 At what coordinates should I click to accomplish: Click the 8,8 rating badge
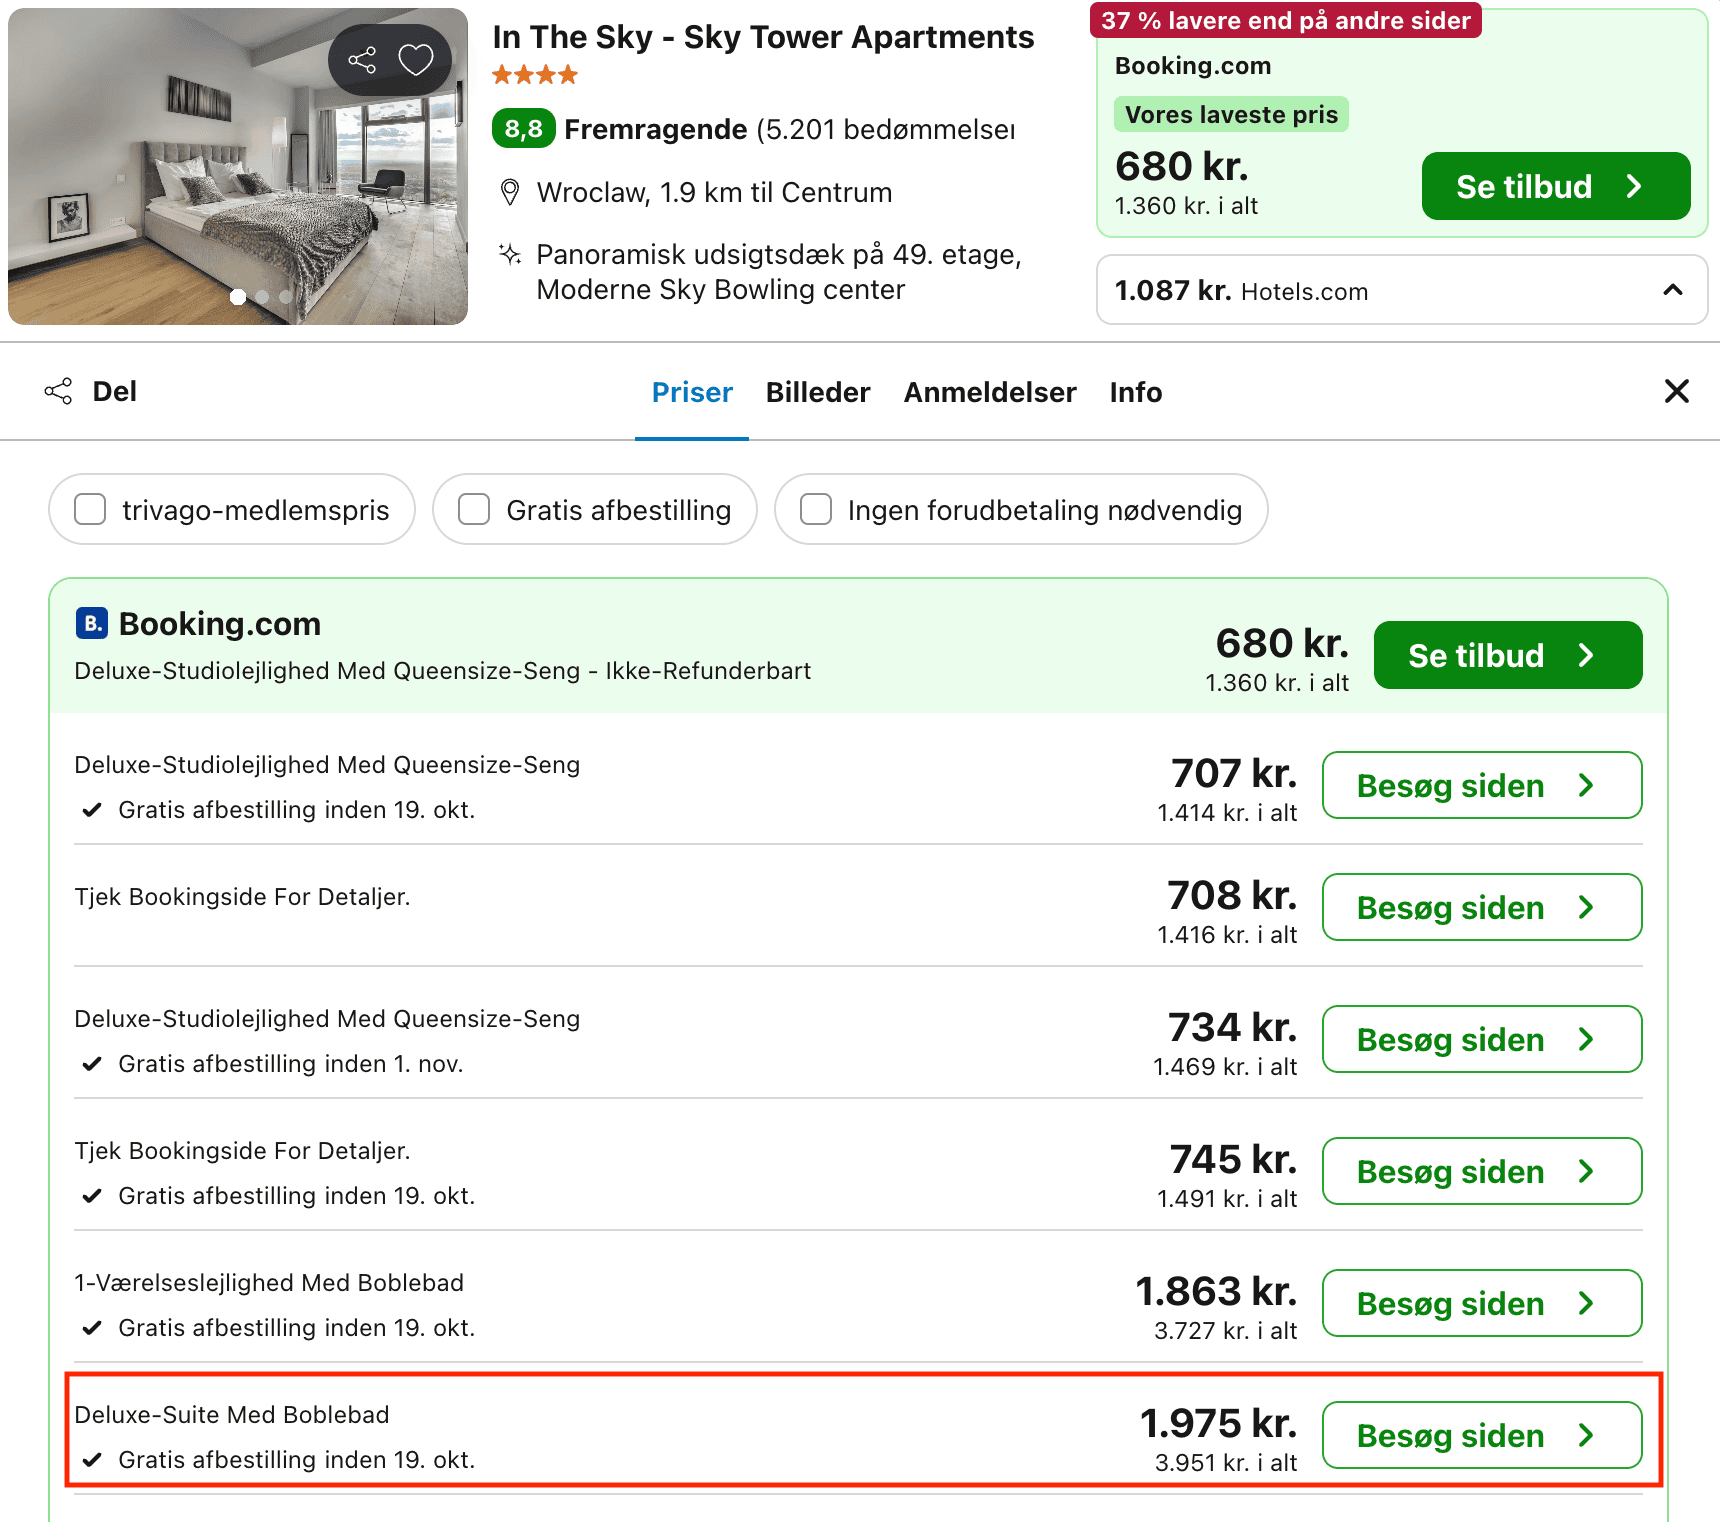tap(524, 129)
